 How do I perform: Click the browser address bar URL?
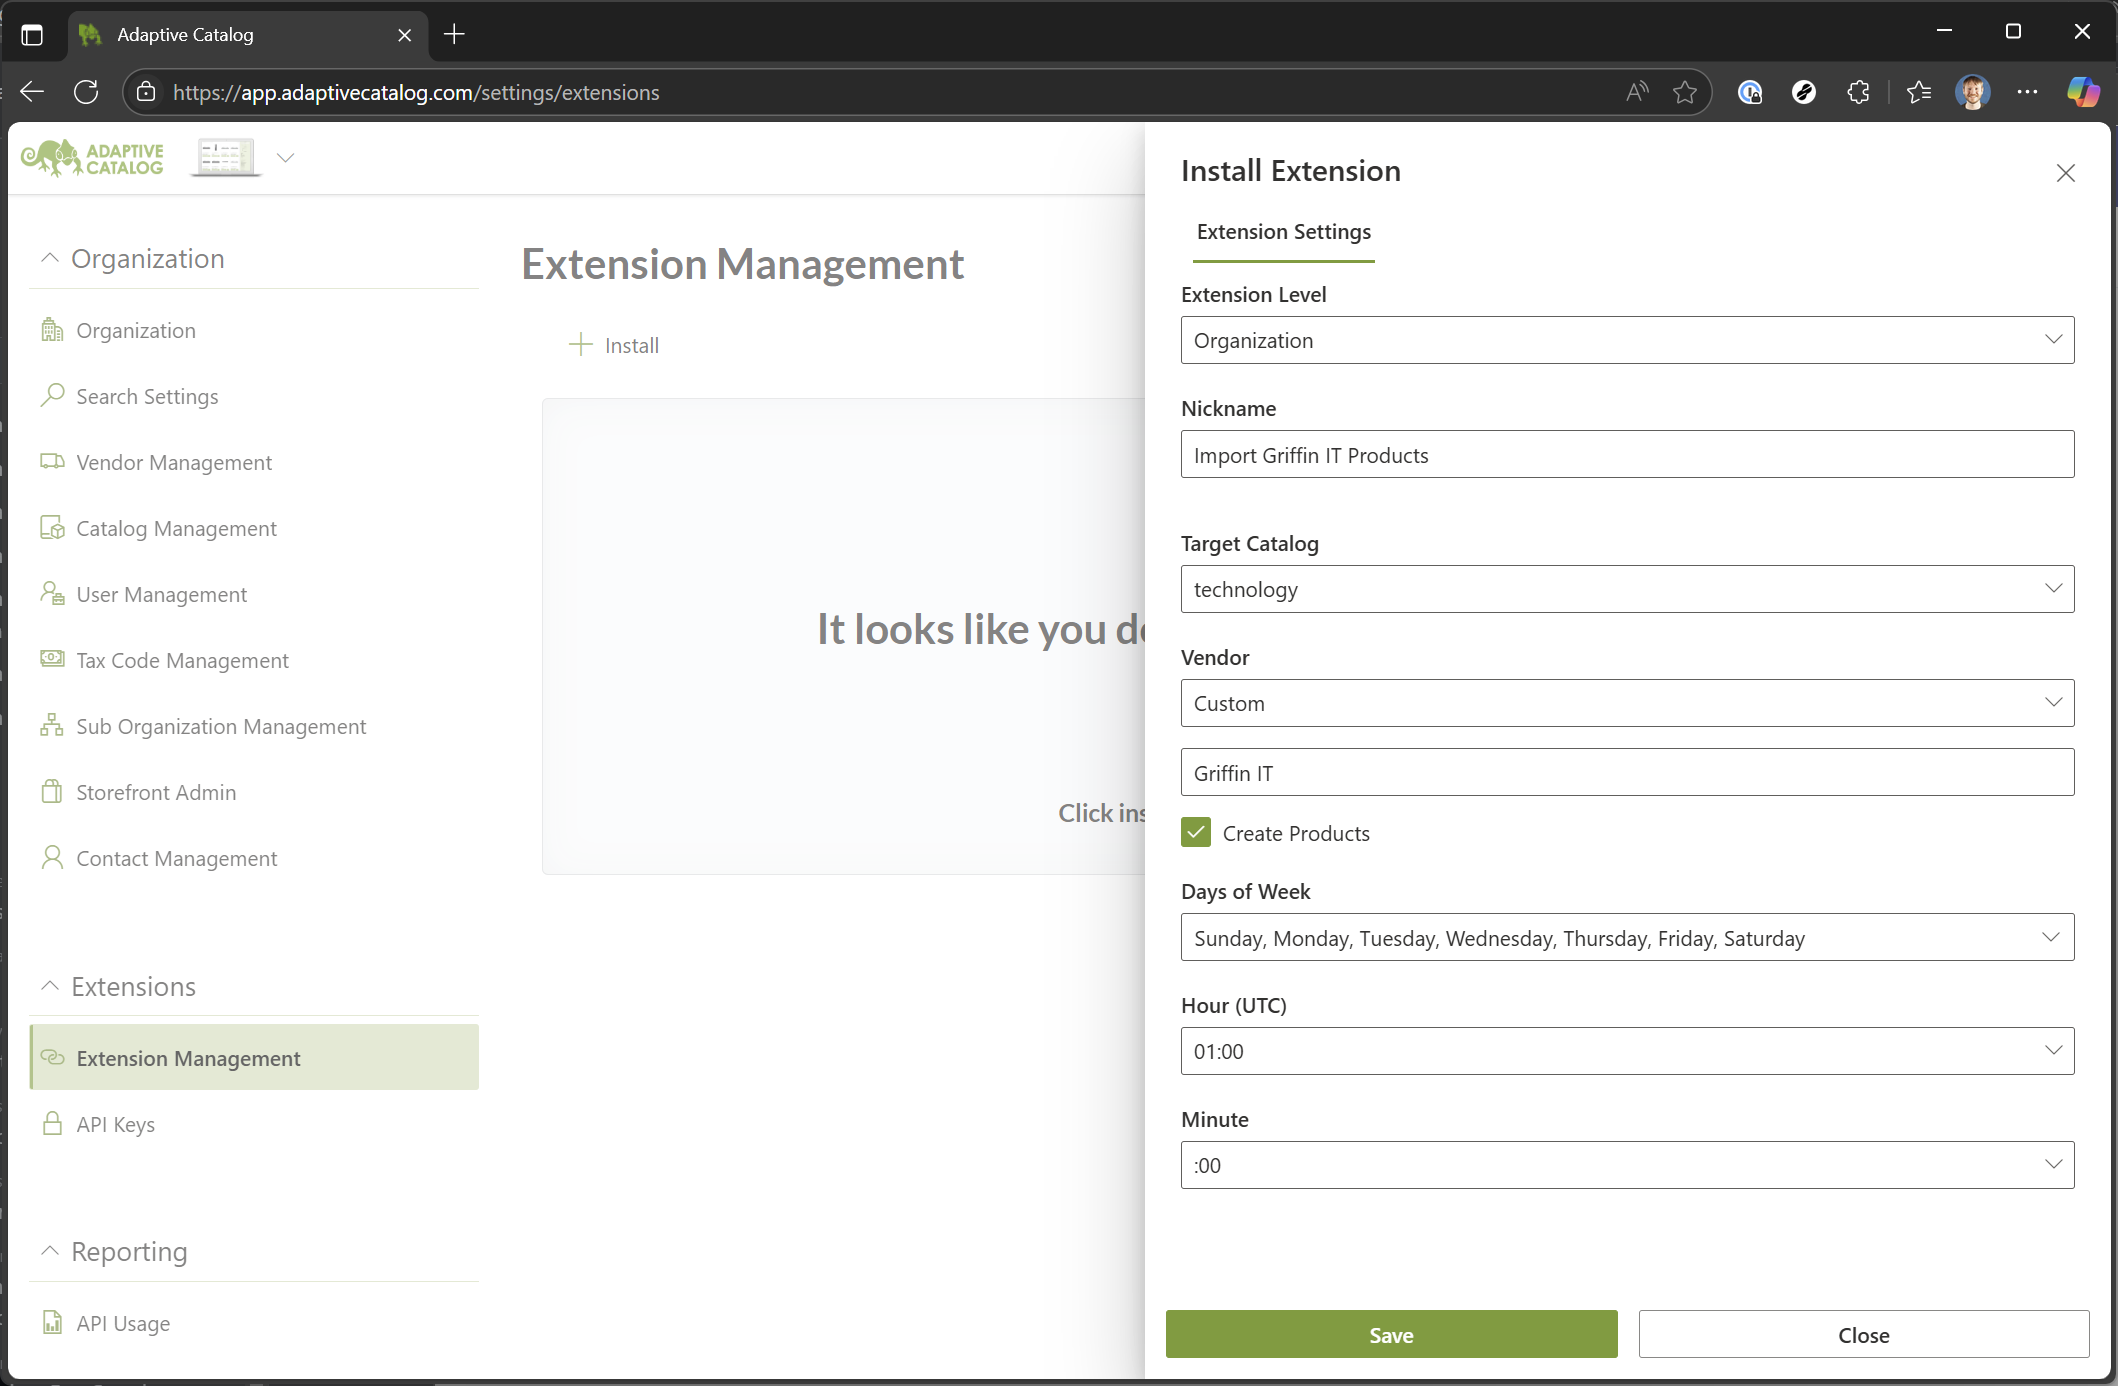416,92
